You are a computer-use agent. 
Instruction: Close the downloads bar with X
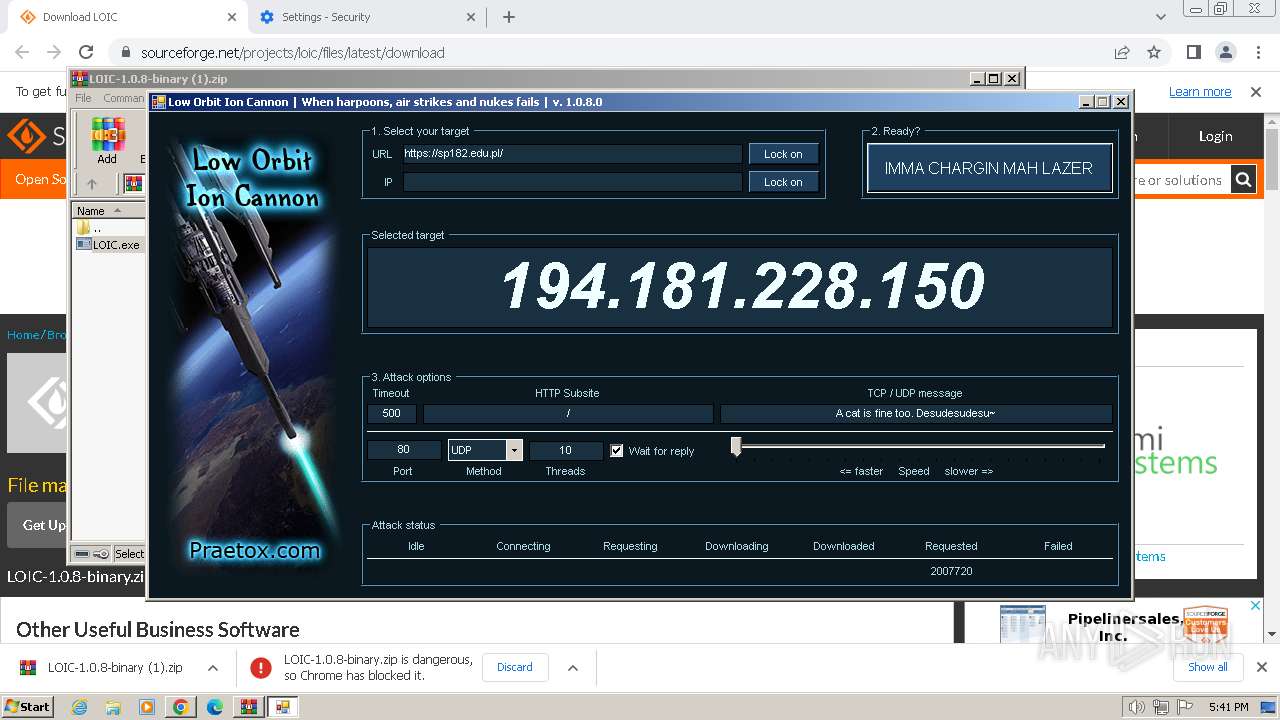pyautogui.click(x=1261, y=667)
